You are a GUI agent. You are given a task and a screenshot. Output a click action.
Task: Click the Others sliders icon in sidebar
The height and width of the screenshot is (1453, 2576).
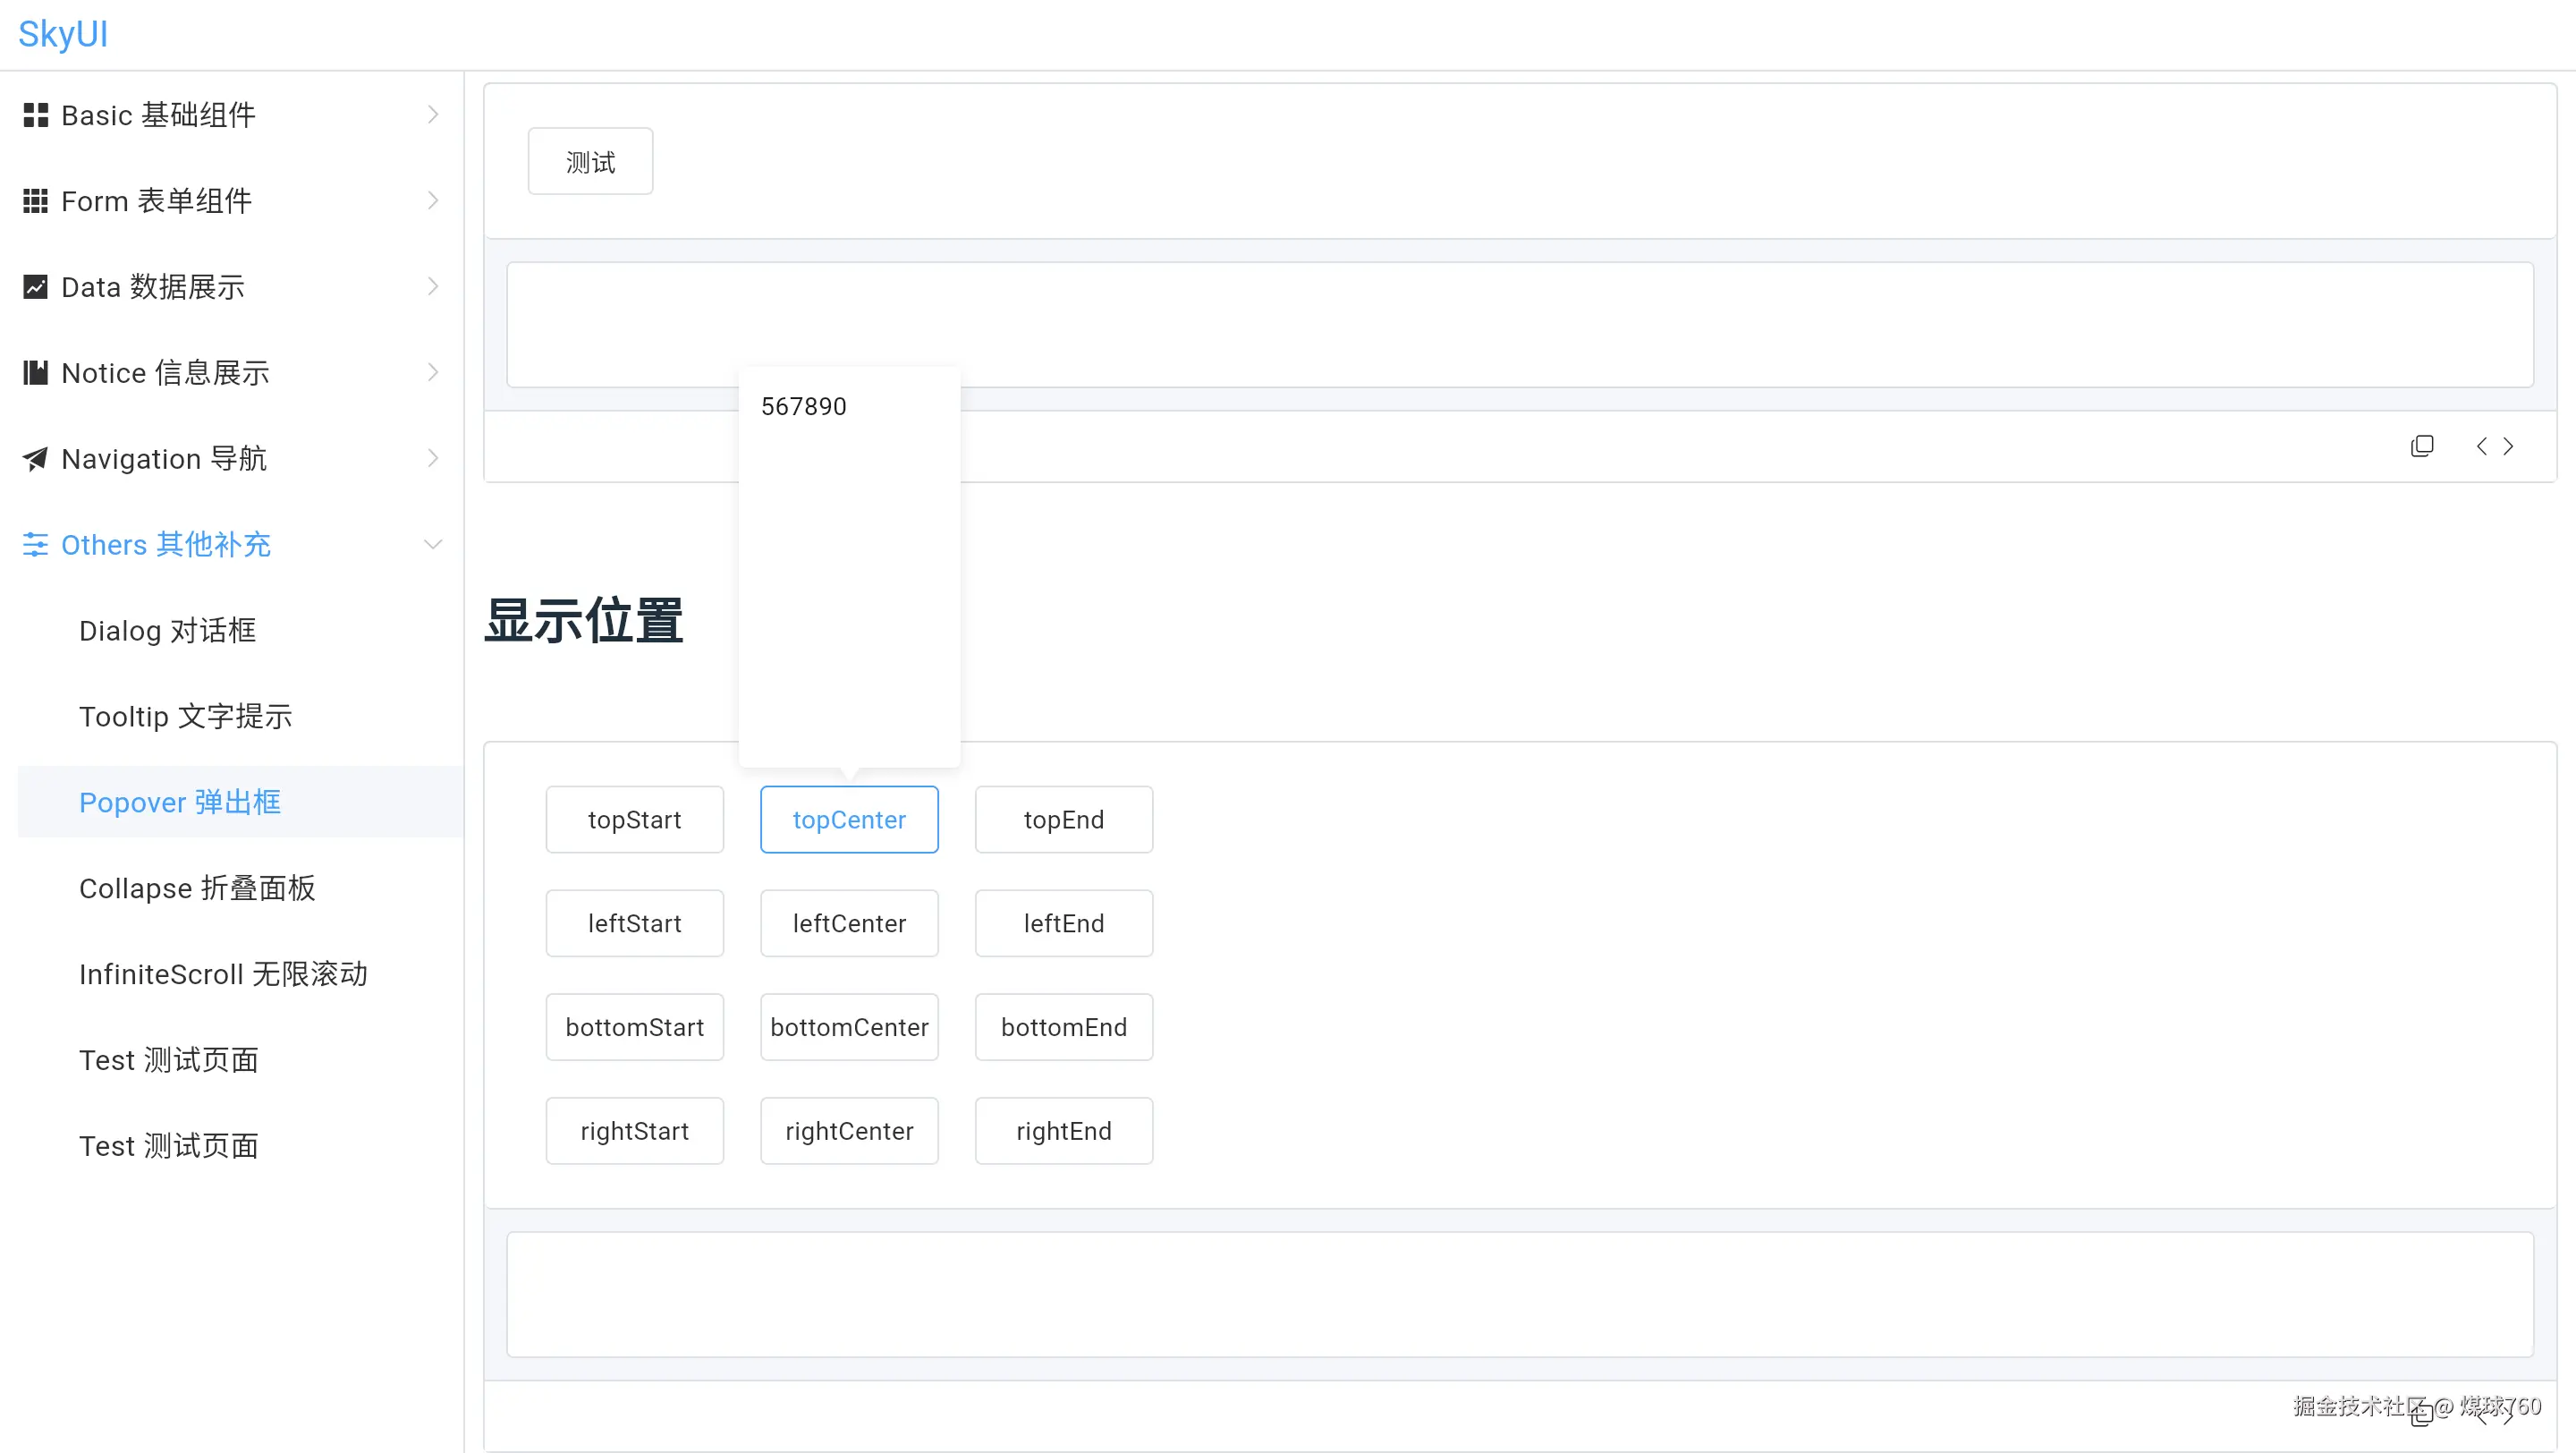pos(36,545)
